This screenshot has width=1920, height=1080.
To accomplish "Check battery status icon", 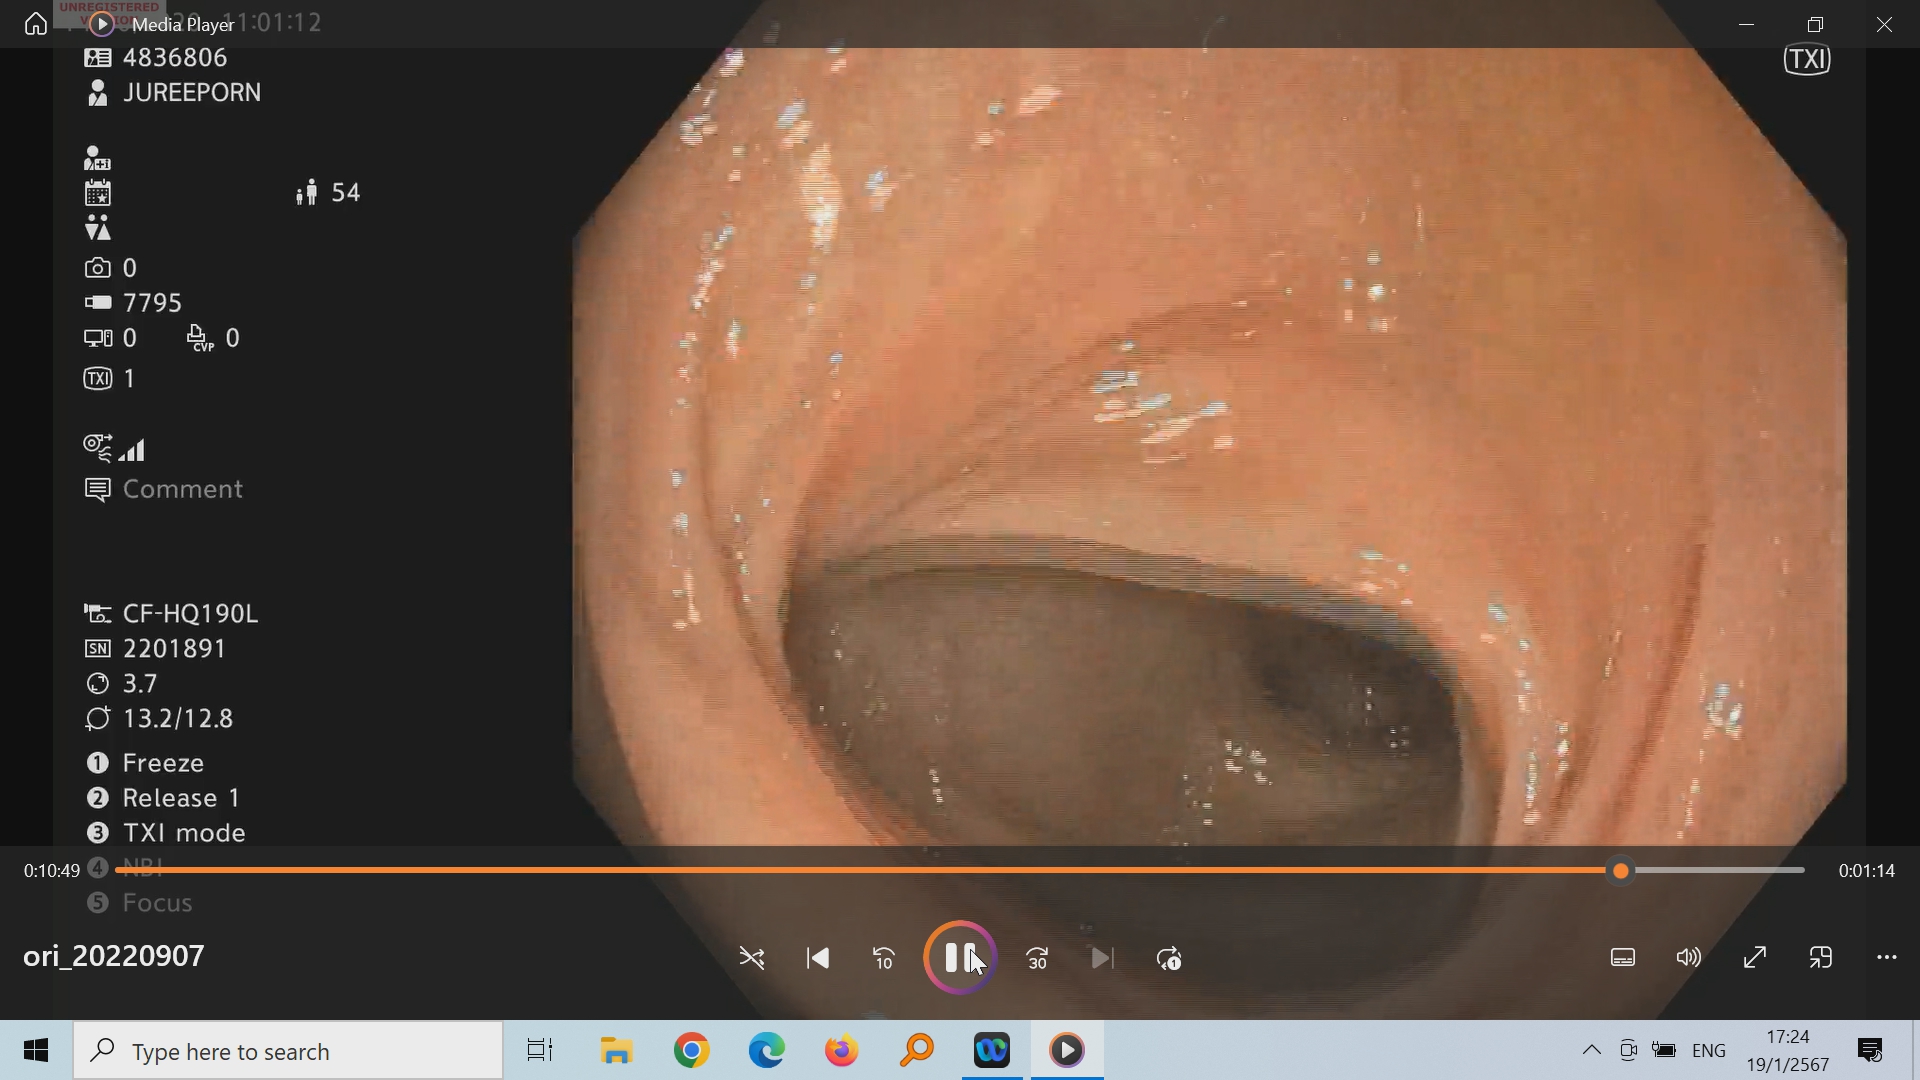I will pos(1665,1050).
